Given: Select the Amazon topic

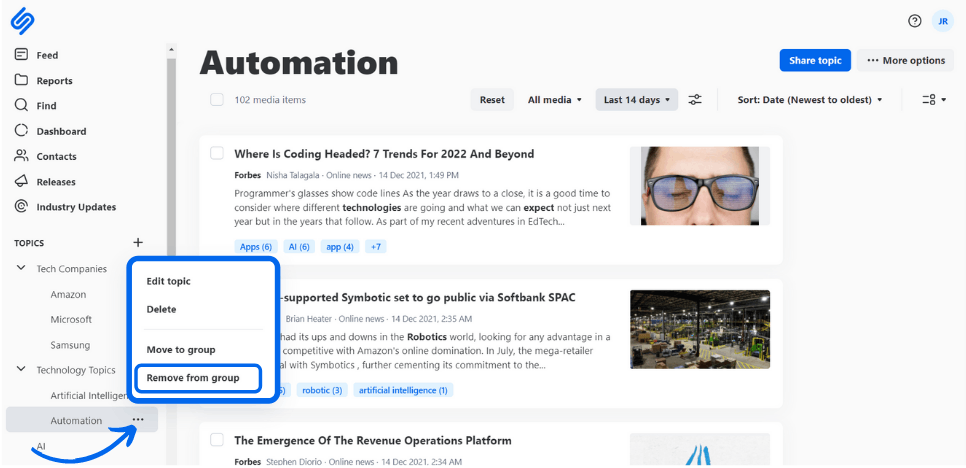Looking at the screenshot, I should pos(68,294).
